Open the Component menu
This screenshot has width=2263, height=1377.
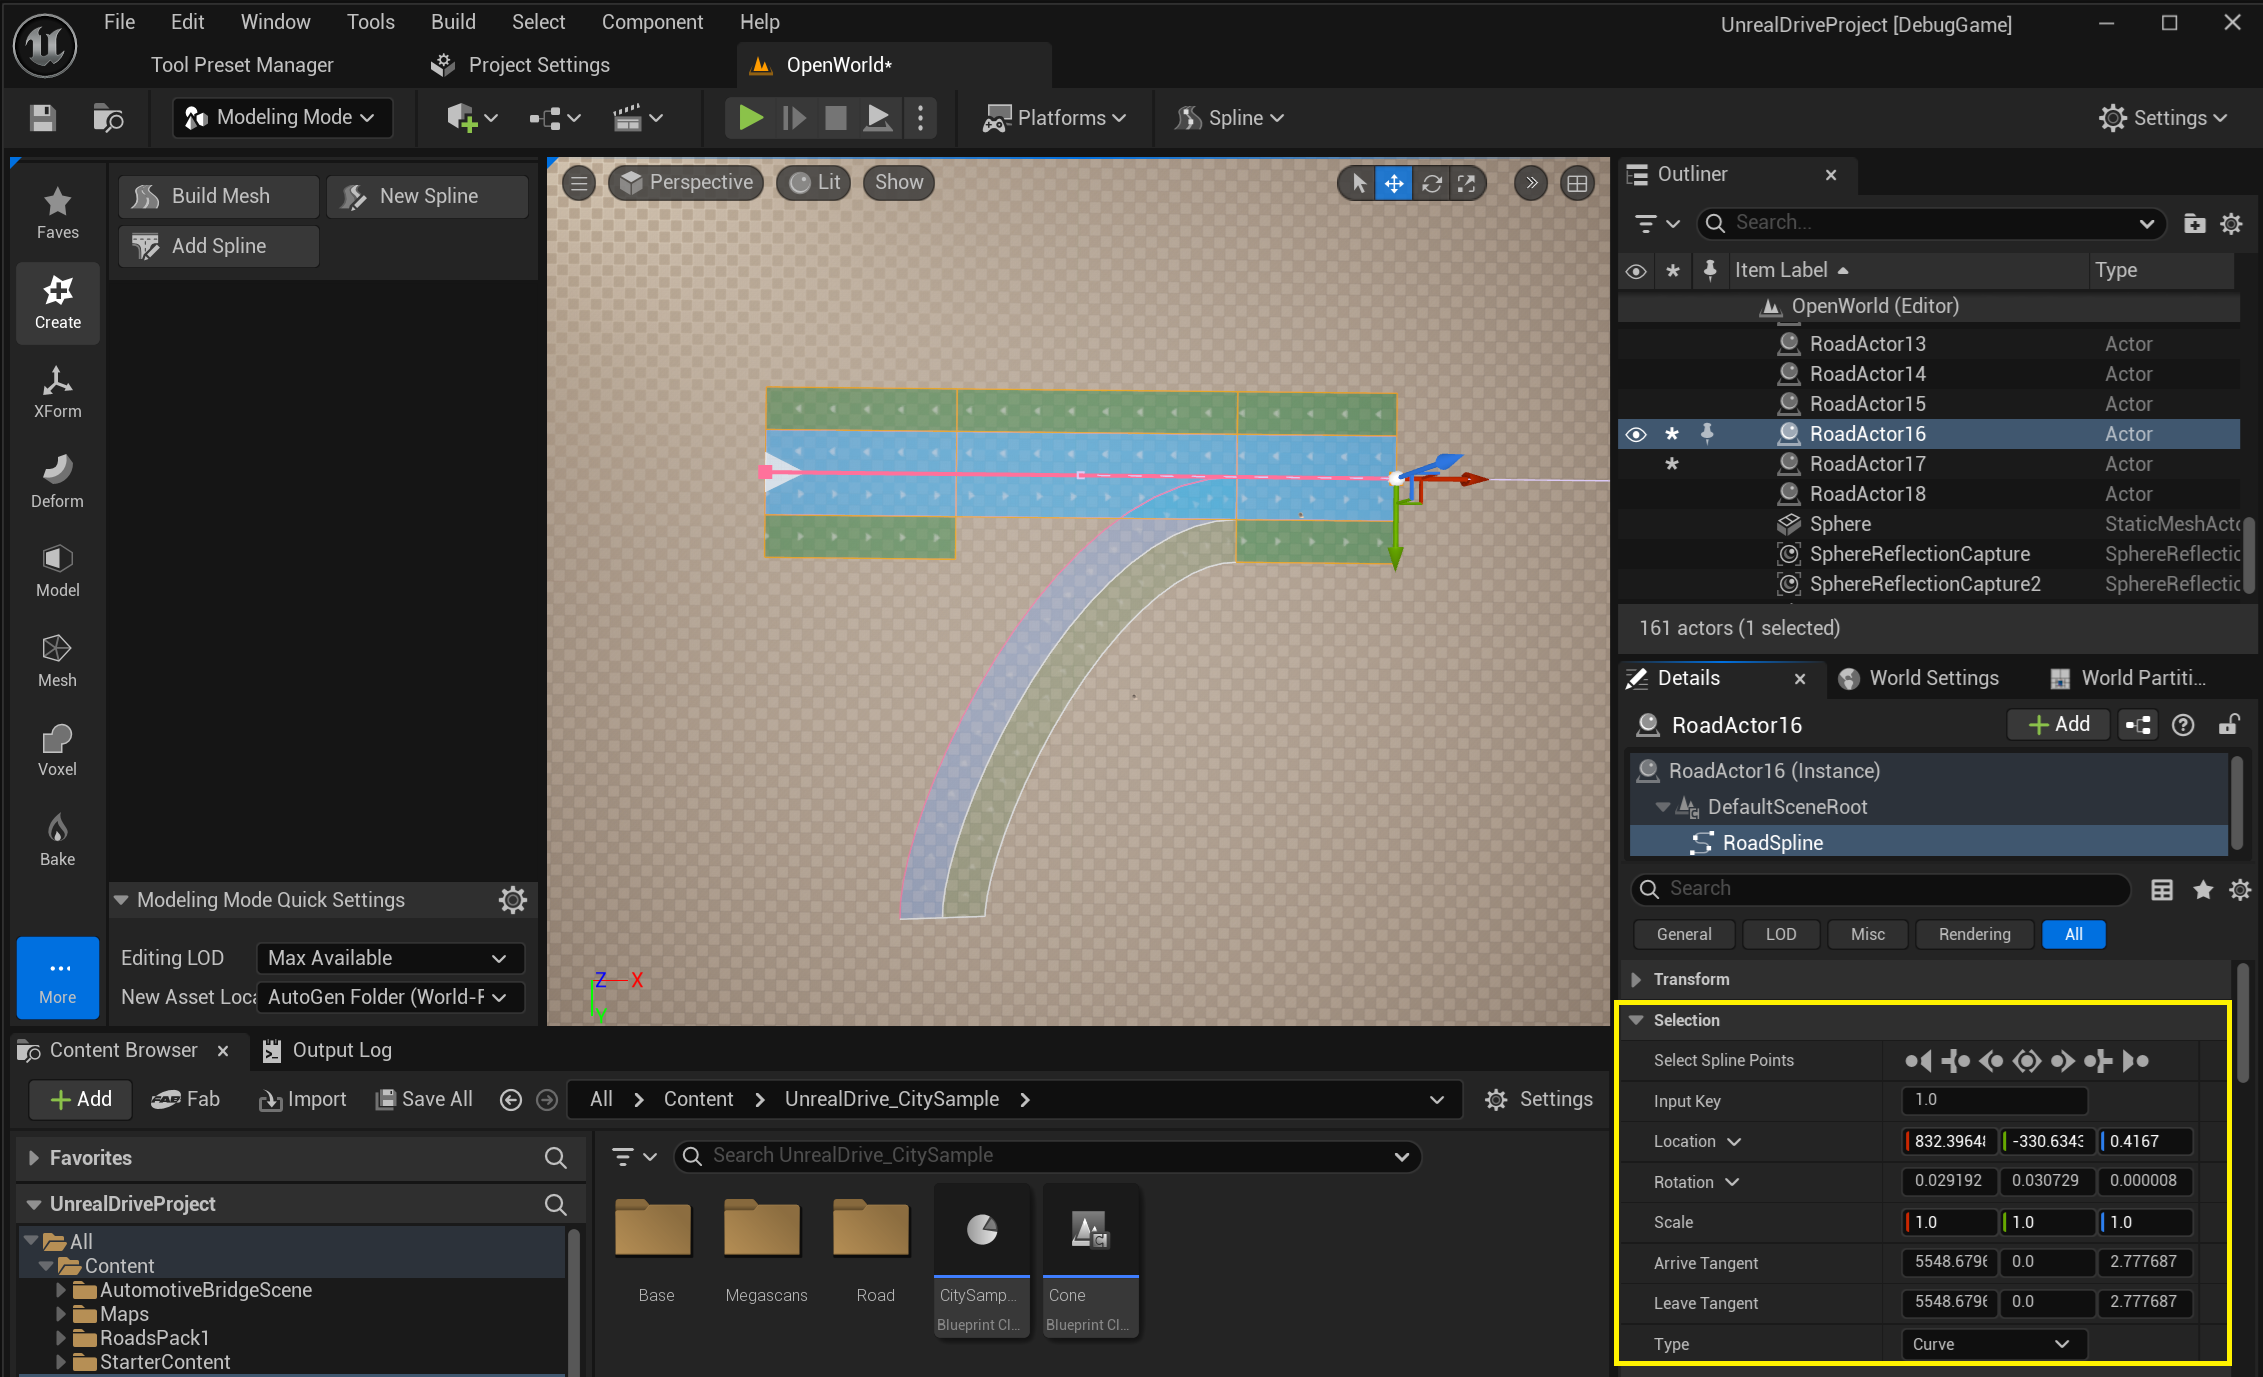tap(652, 22)
